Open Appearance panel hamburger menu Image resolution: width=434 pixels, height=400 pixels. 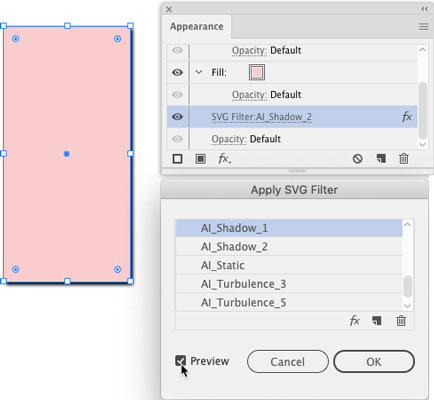[x=424, y=27]
